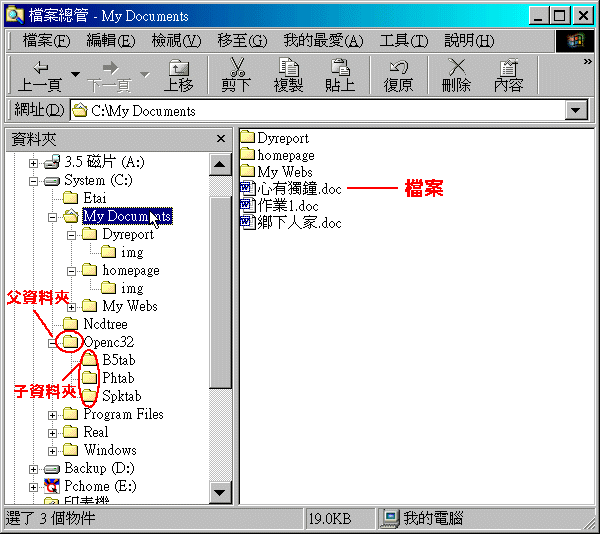Collapse the My Documents tree node

pyautogui.click(x=52, y=217)
